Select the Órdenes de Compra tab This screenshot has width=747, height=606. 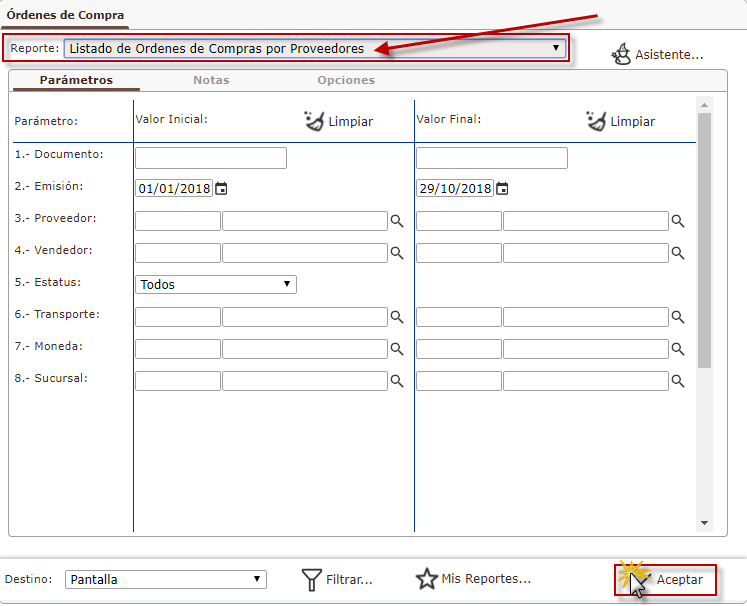pos(65,15)
